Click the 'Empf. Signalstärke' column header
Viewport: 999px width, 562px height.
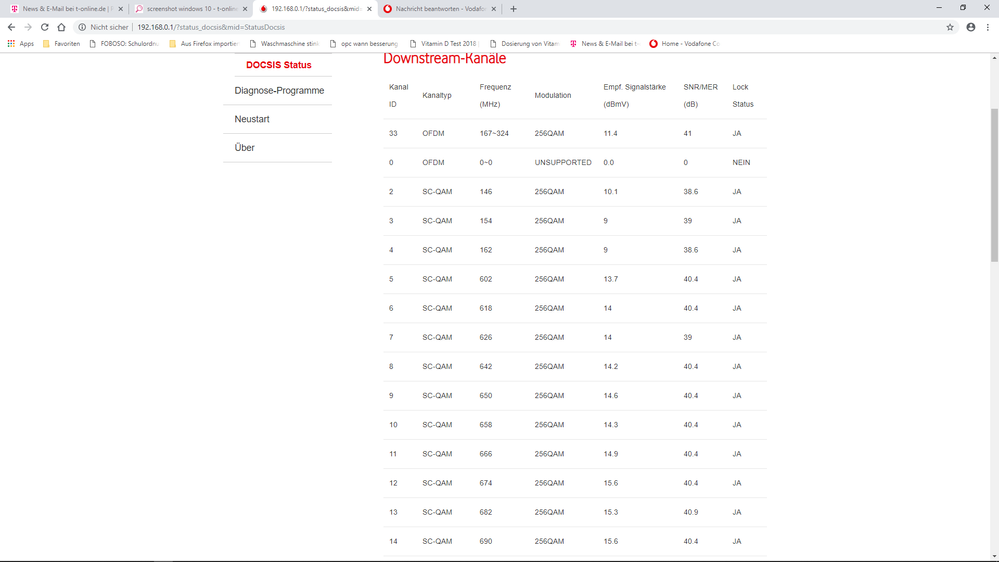coord(634,96)
